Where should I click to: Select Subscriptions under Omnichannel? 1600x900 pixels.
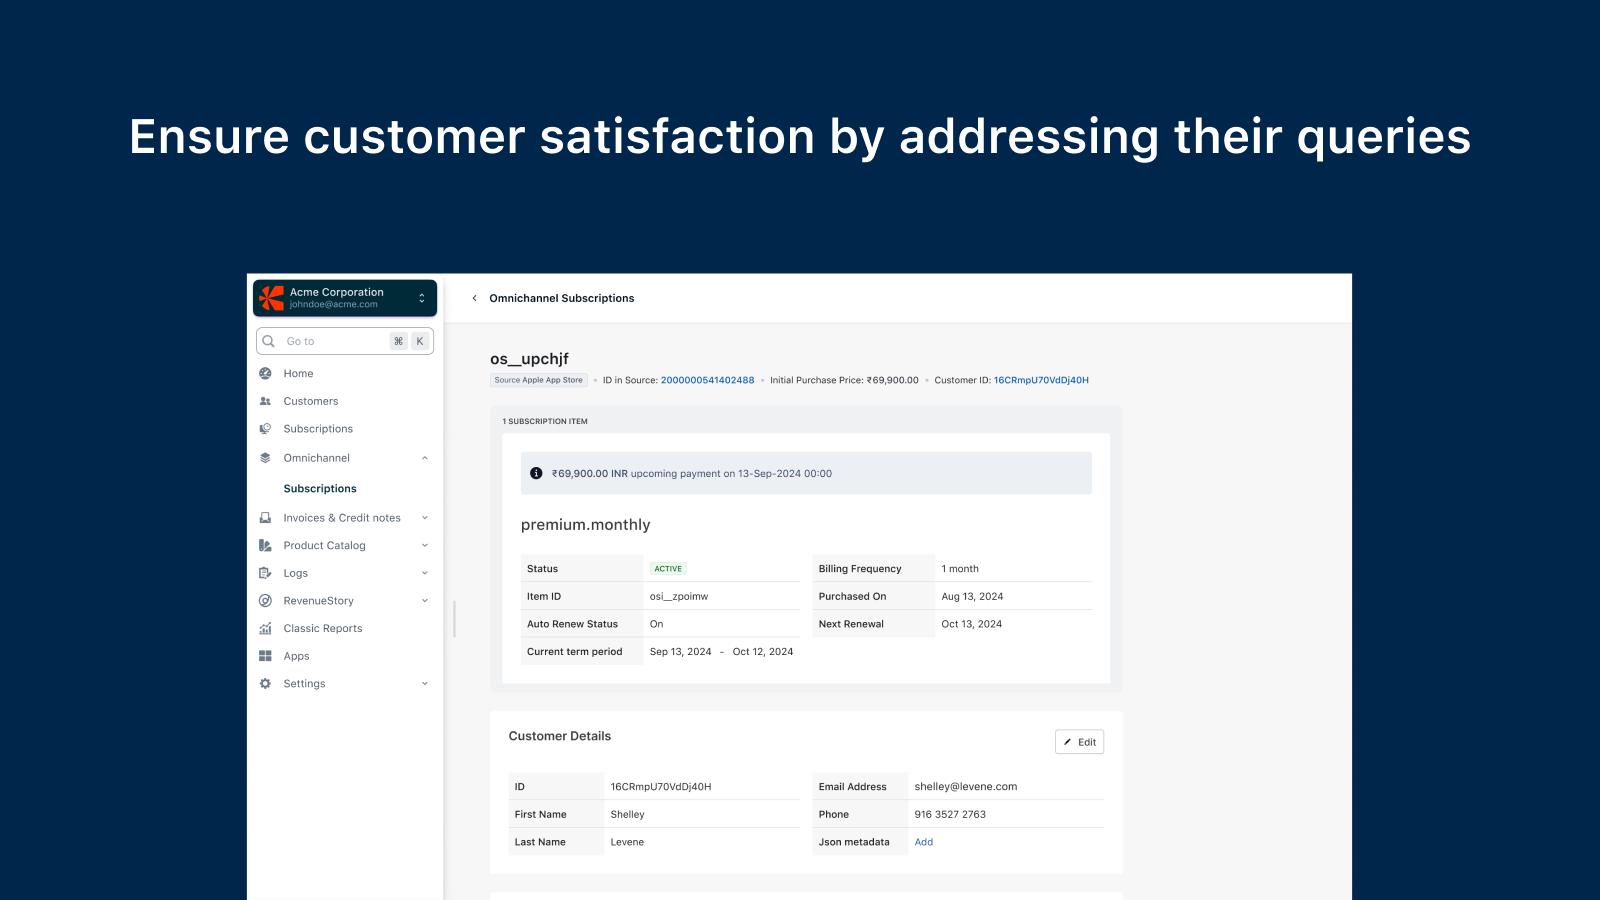(x=320, y=489)
